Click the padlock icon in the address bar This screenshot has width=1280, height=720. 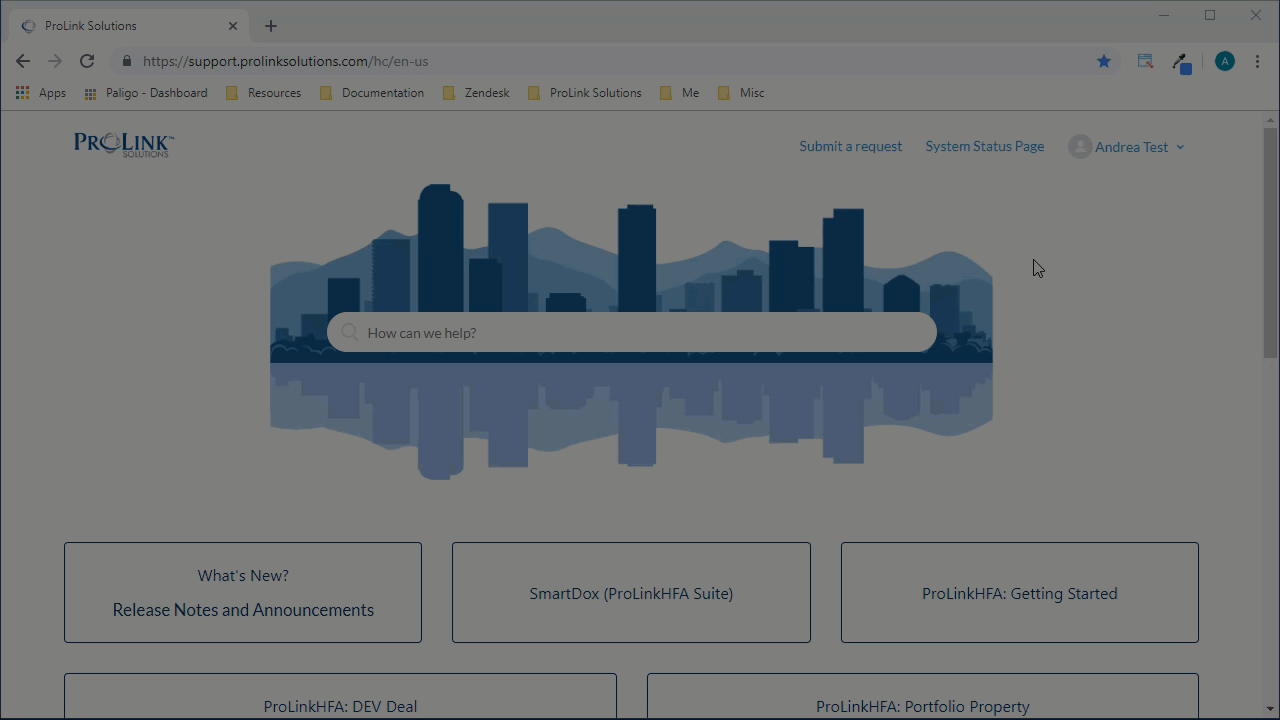point(126,61)
